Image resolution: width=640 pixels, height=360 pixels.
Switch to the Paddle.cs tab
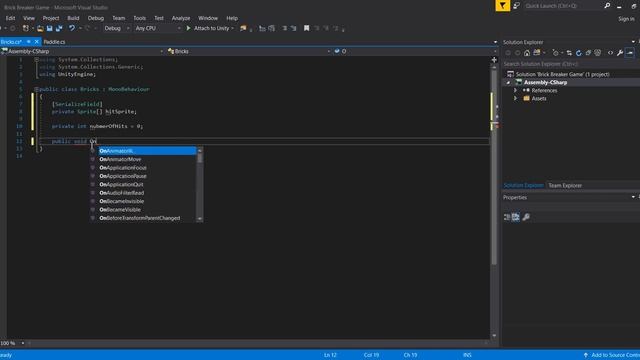54,42
